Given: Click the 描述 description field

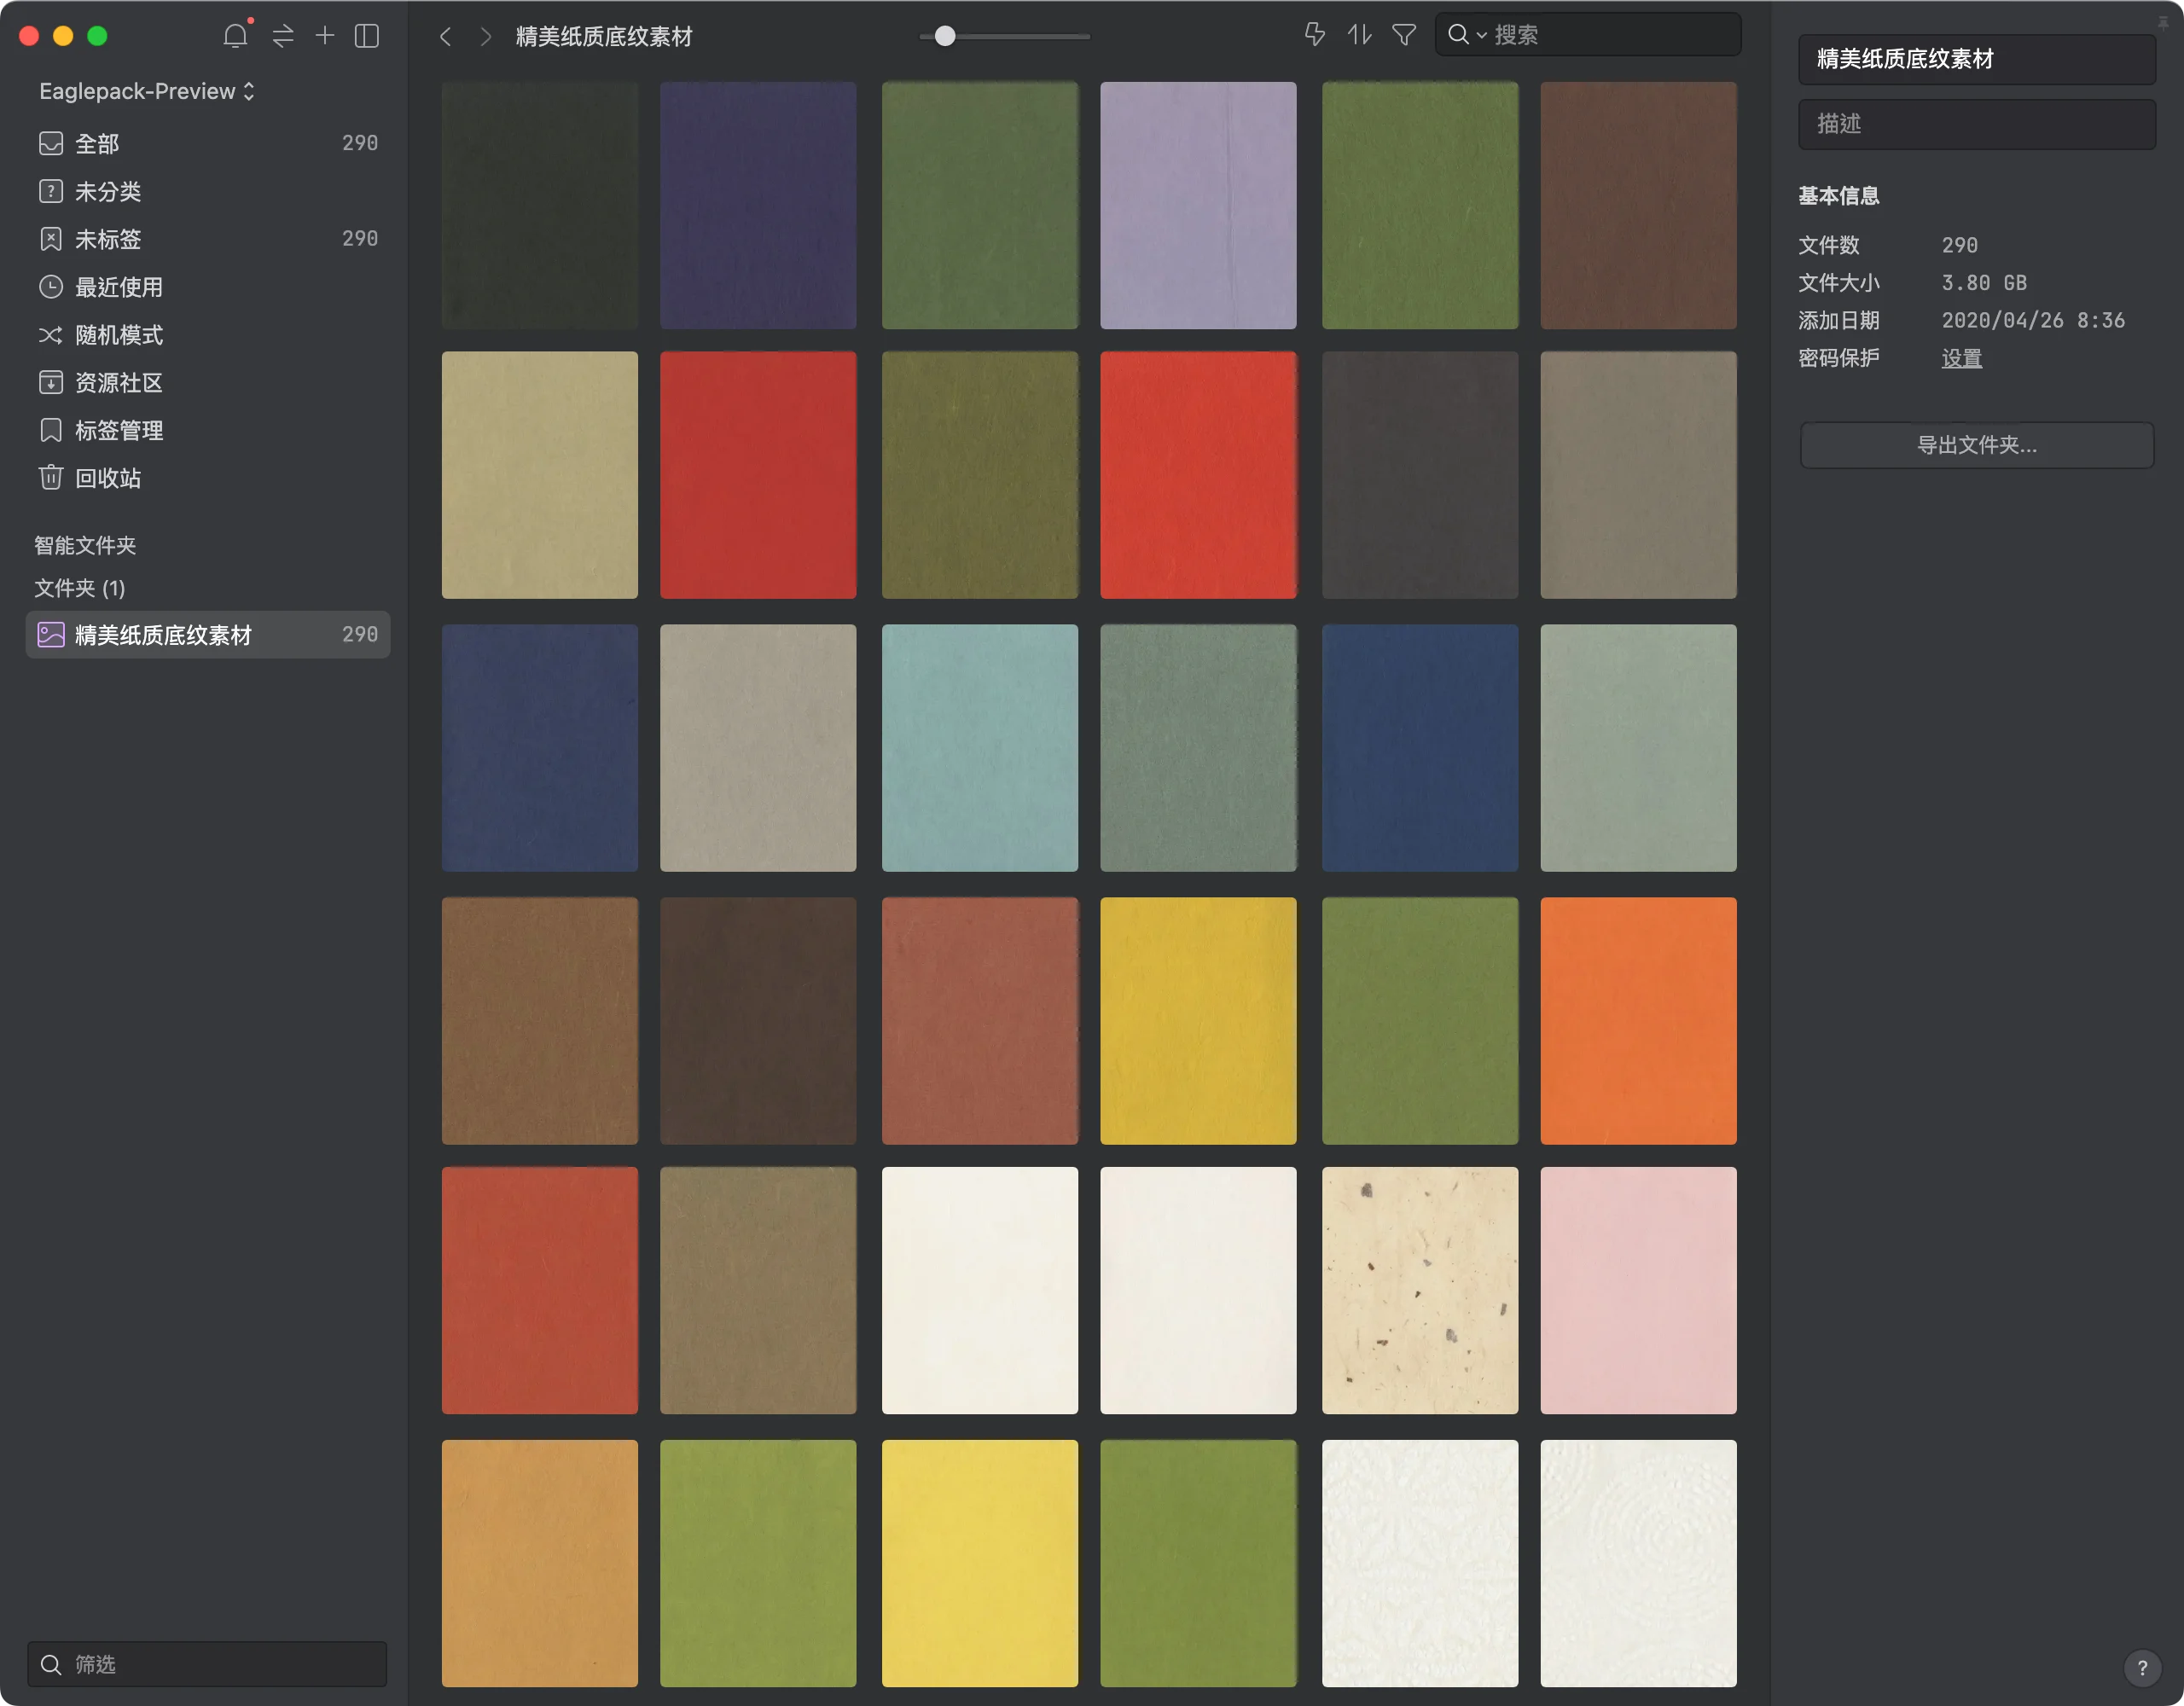Looking at the screenshot, I should pyautogui.click(x=1976, y=124).
